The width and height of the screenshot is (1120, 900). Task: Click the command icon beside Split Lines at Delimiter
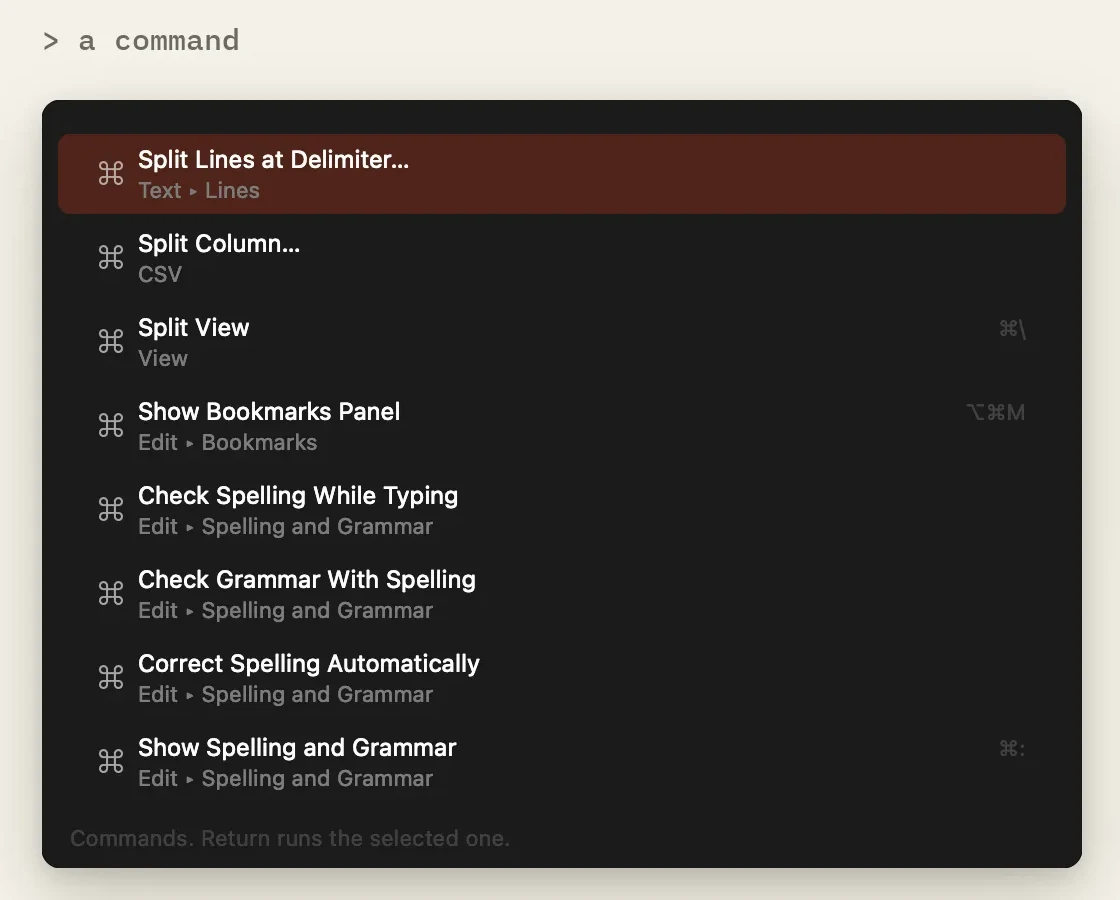pyautogui.click(x=111, y=174)
